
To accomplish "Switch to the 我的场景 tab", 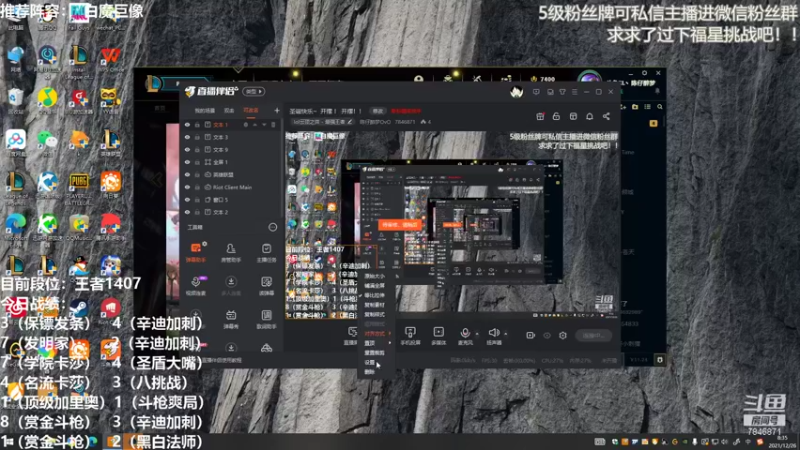I will (x=205, y=111).
